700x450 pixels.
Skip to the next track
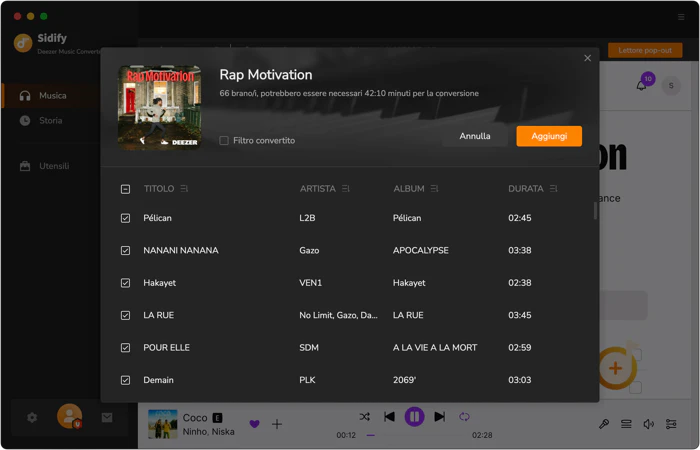440,417
